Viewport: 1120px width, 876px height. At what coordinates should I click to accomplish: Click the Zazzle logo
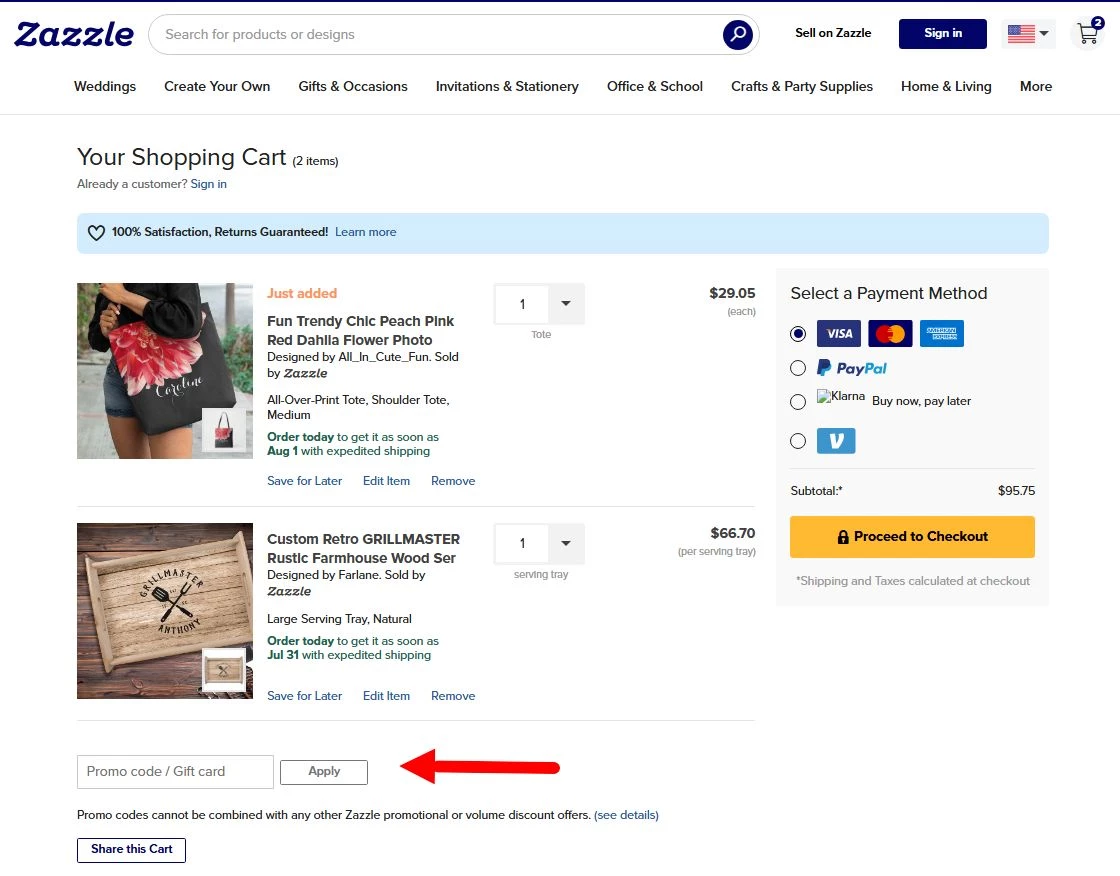click(73, 33)
